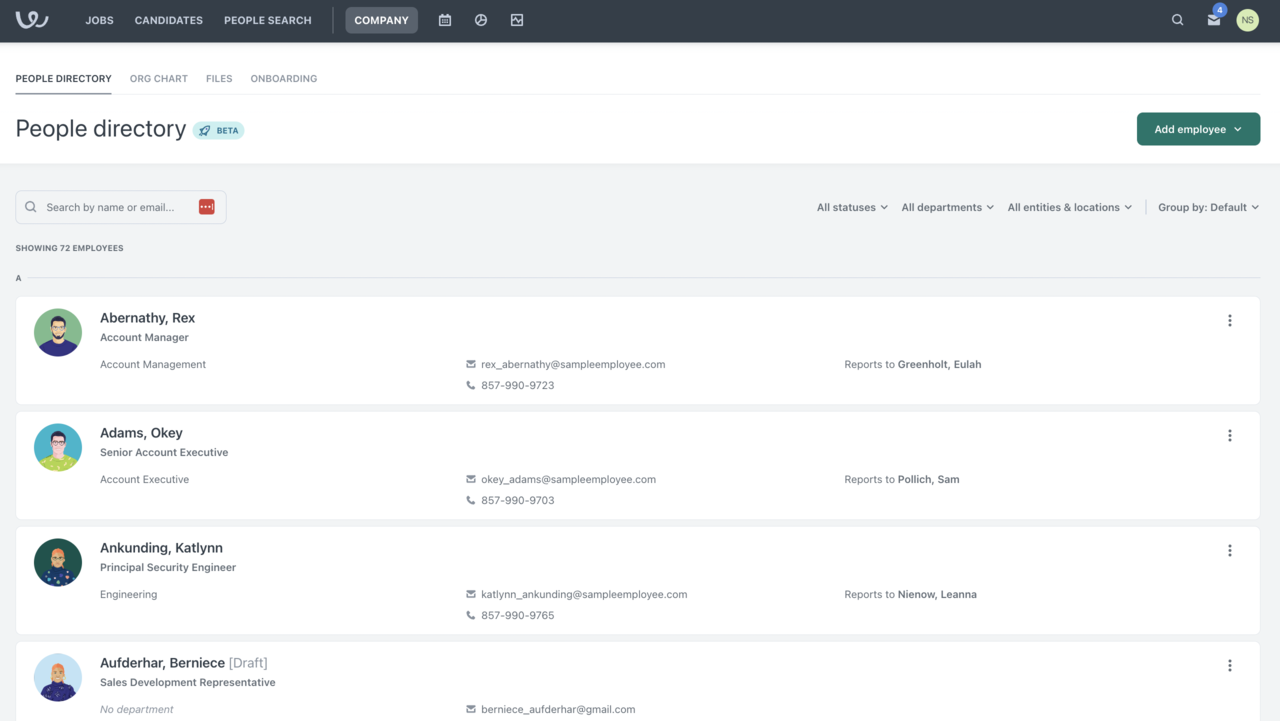The height and width of the screenshot is (721, 1280).
Task: Switch to Org Chart tab
Action: tap(159, 79)
